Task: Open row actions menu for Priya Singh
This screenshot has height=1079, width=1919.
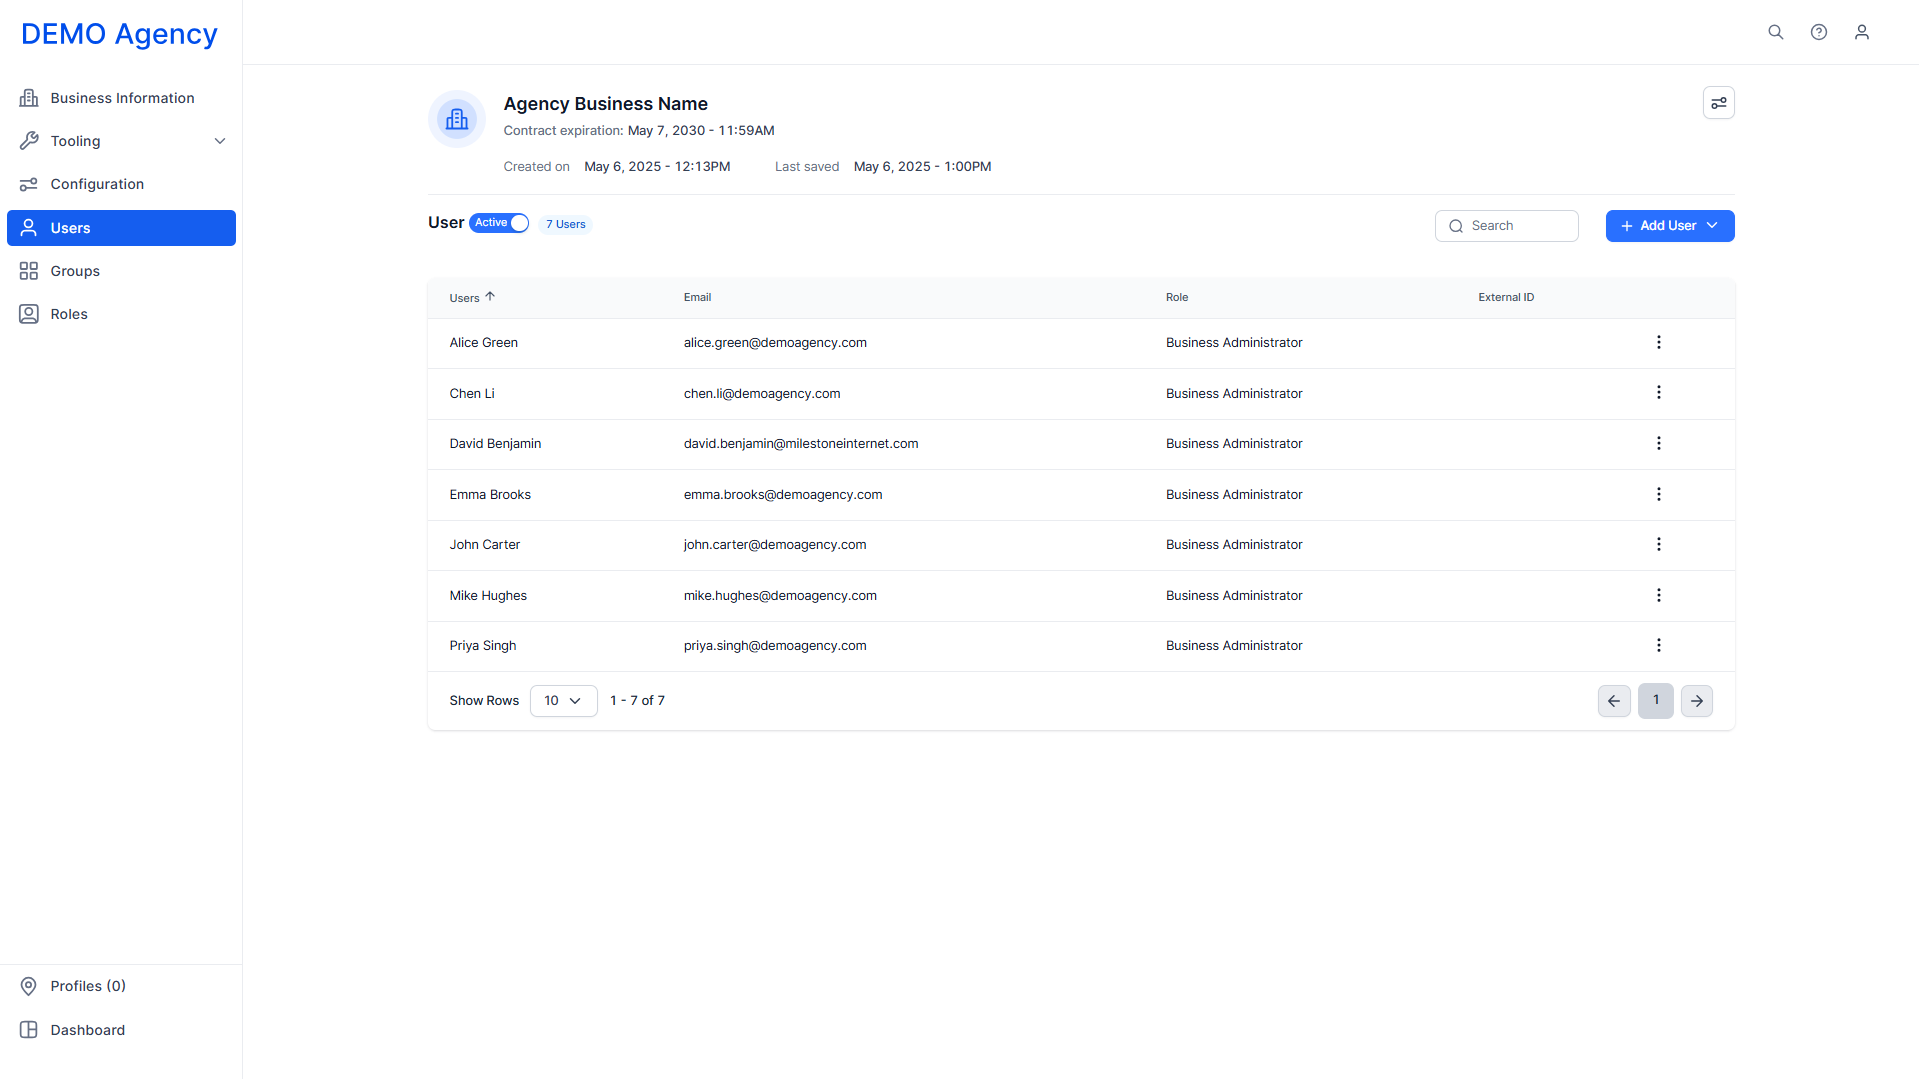Action: (1658, 645)
